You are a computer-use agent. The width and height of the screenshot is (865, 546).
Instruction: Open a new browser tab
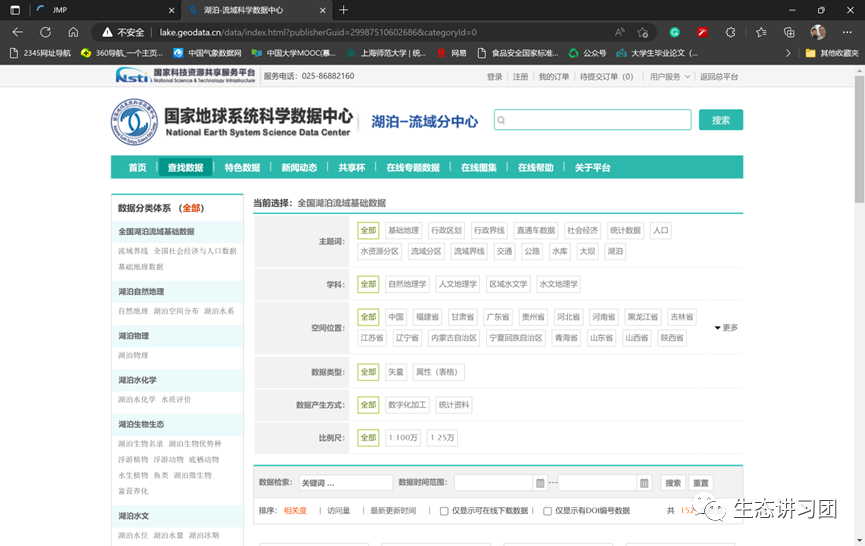click(344, 10)
